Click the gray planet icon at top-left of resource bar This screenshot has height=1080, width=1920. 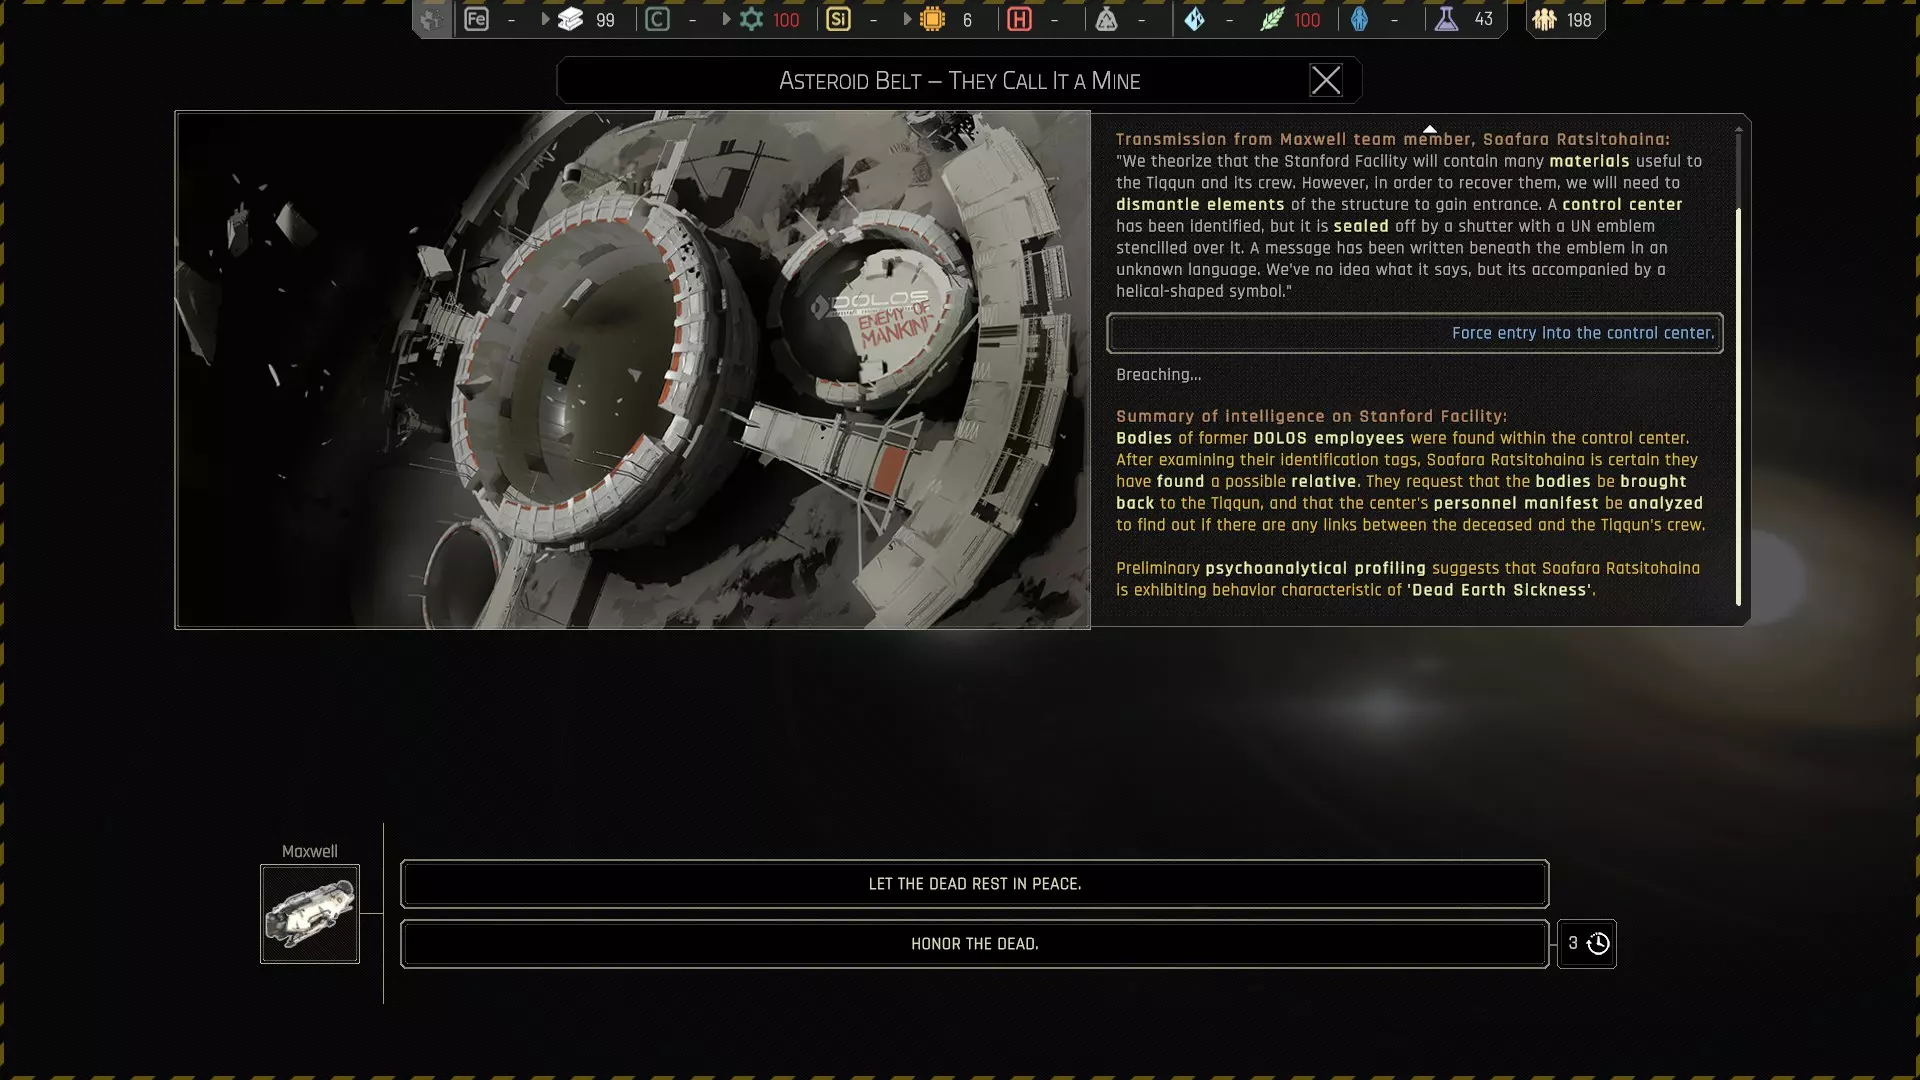(x=431, y=19)
